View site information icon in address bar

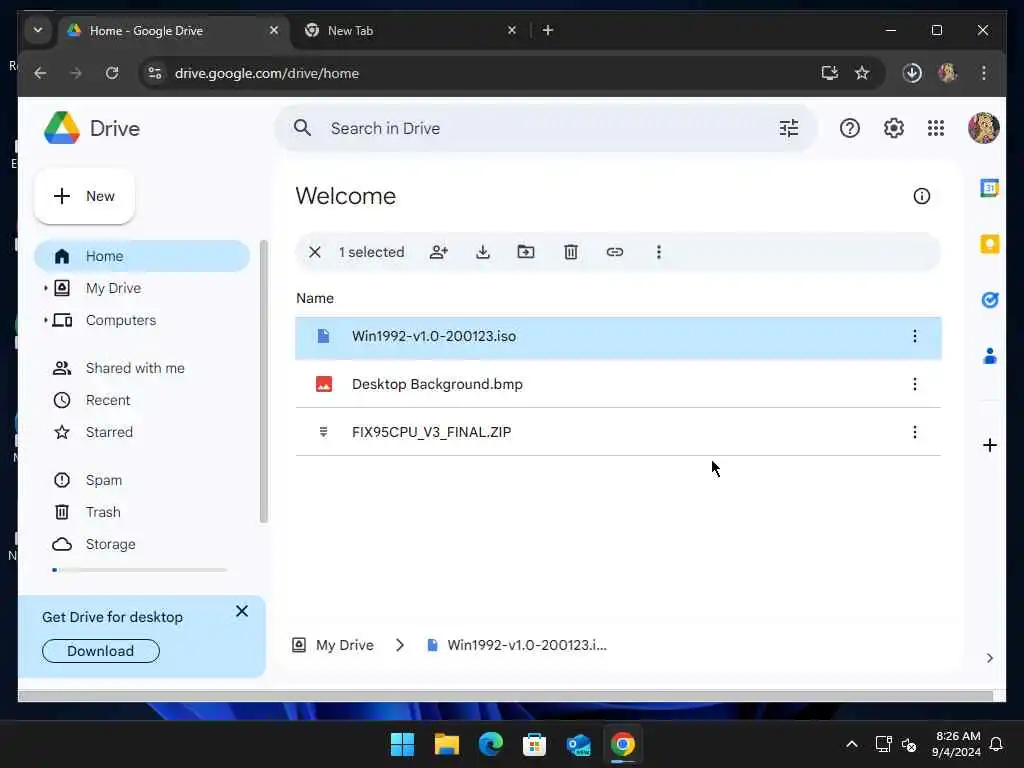click(x=155, y=73)
